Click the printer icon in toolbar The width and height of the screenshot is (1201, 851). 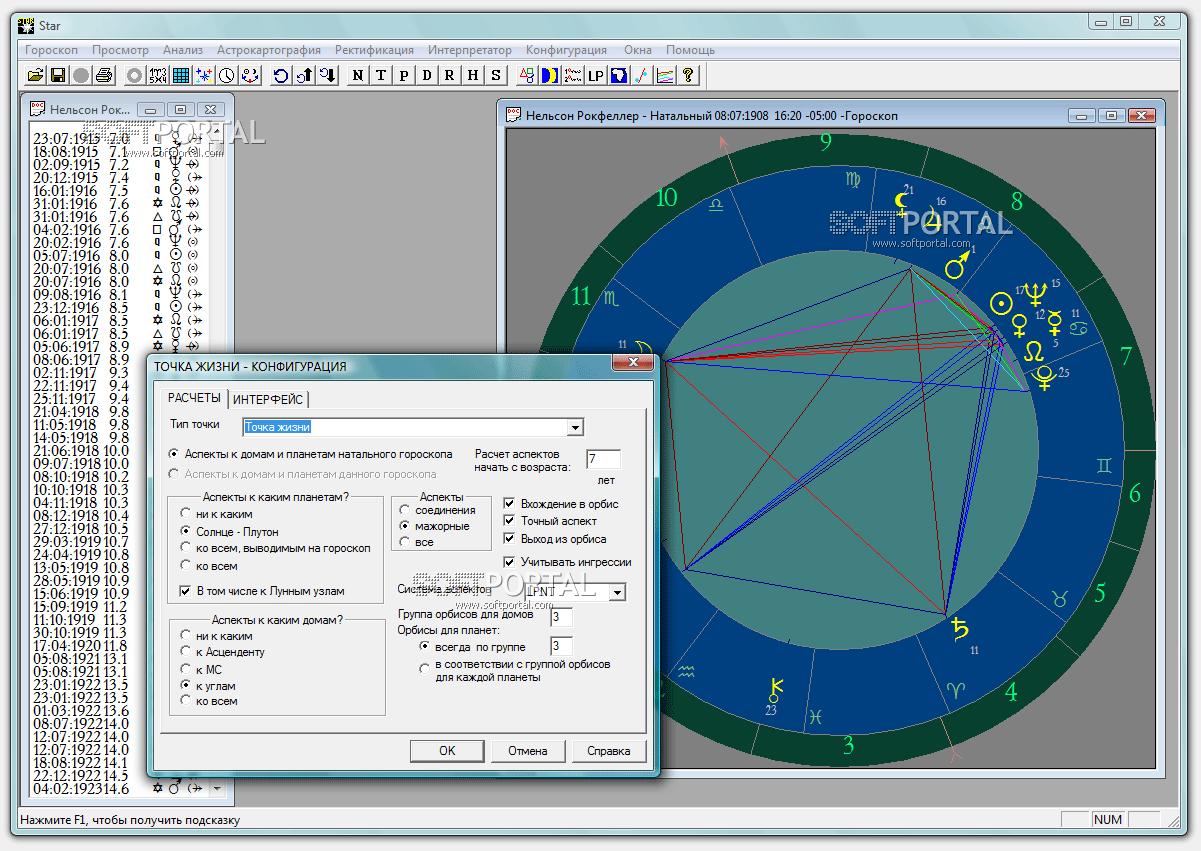(104, 75)
